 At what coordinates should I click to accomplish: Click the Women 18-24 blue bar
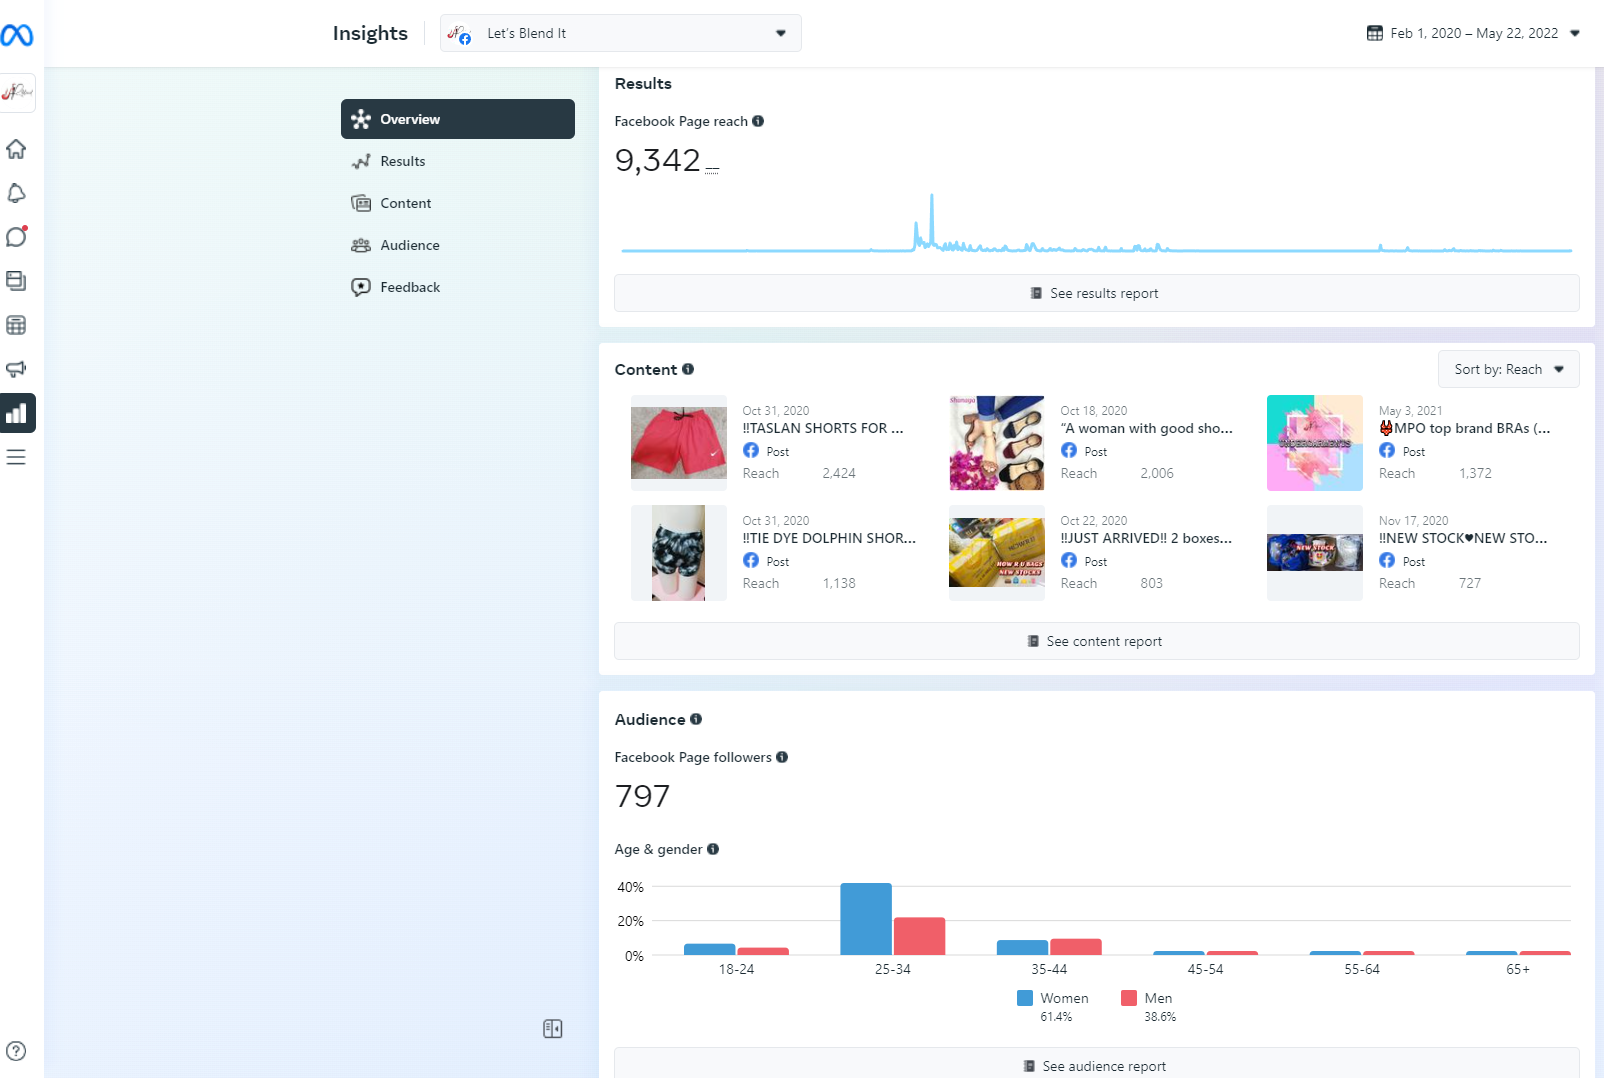[710, 949]
